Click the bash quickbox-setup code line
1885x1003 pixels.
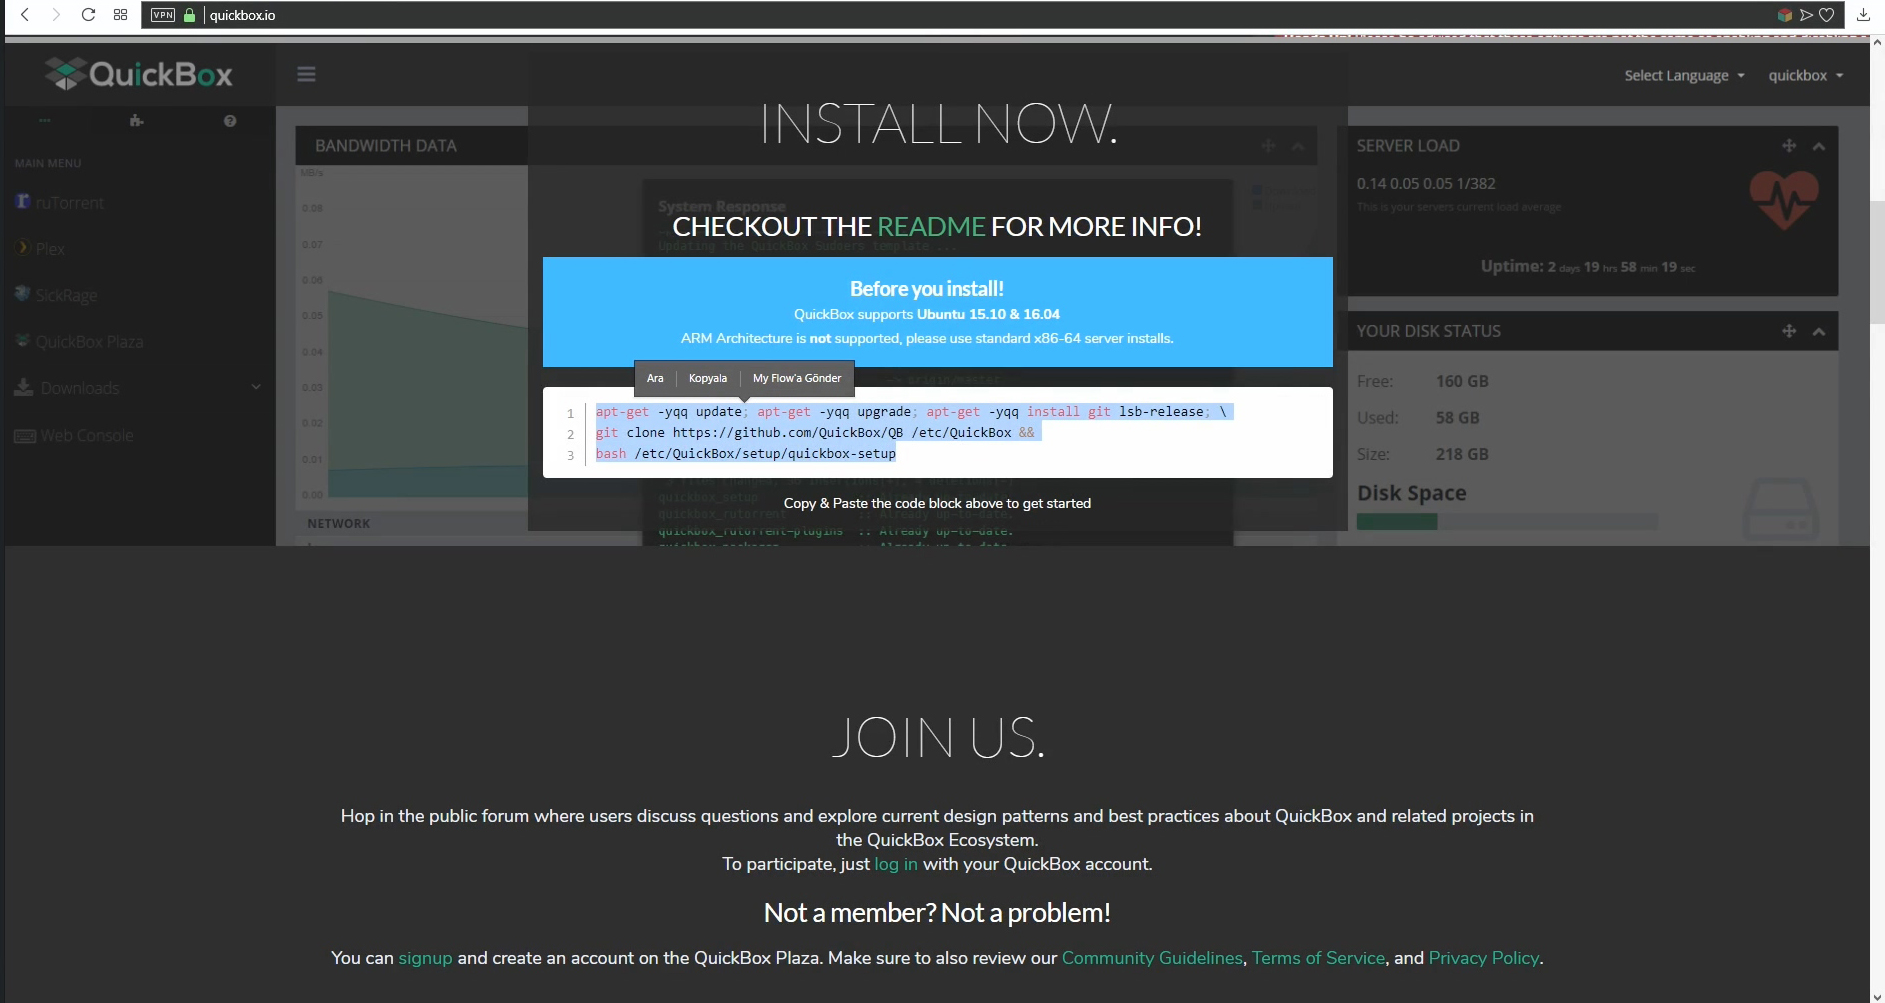746,454
